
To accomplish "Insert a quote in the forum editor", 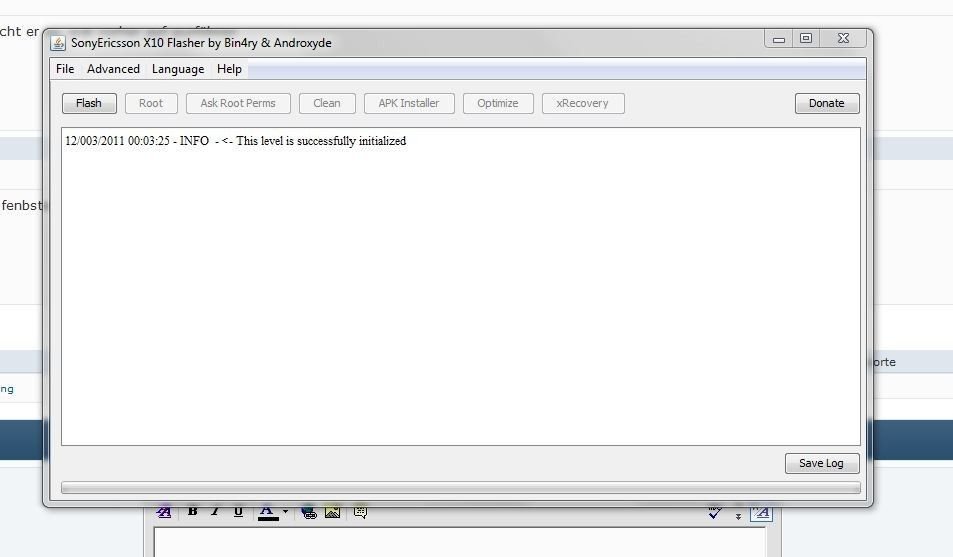I will click(x=360, y=512).
